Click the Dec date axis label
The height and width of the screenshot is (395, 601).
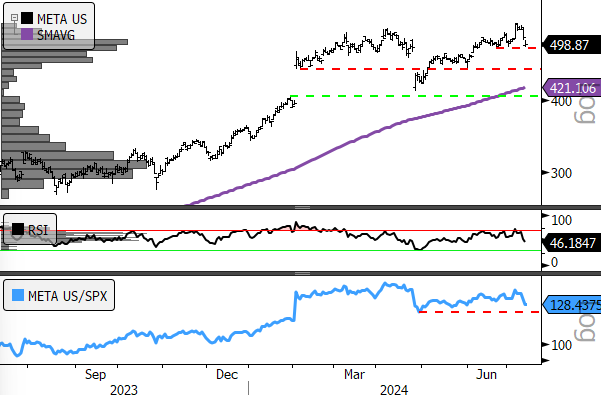227,374
